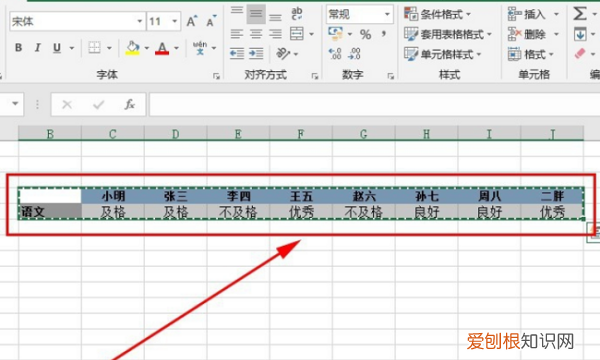Select column G header
600x360 pixels.
click(364, 134)
